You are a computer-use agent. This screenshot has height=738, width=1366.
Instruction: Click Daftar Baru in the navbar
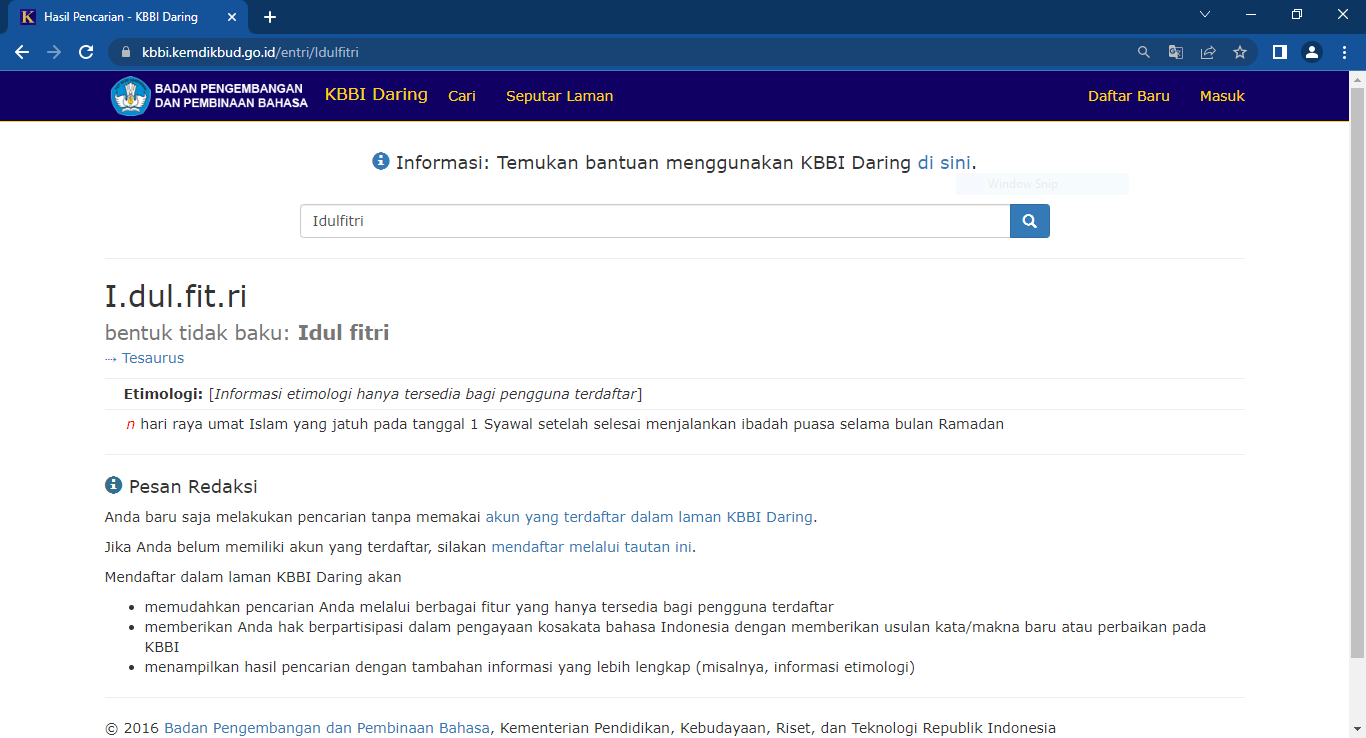pyautogui.click(x=1129, y=96)
